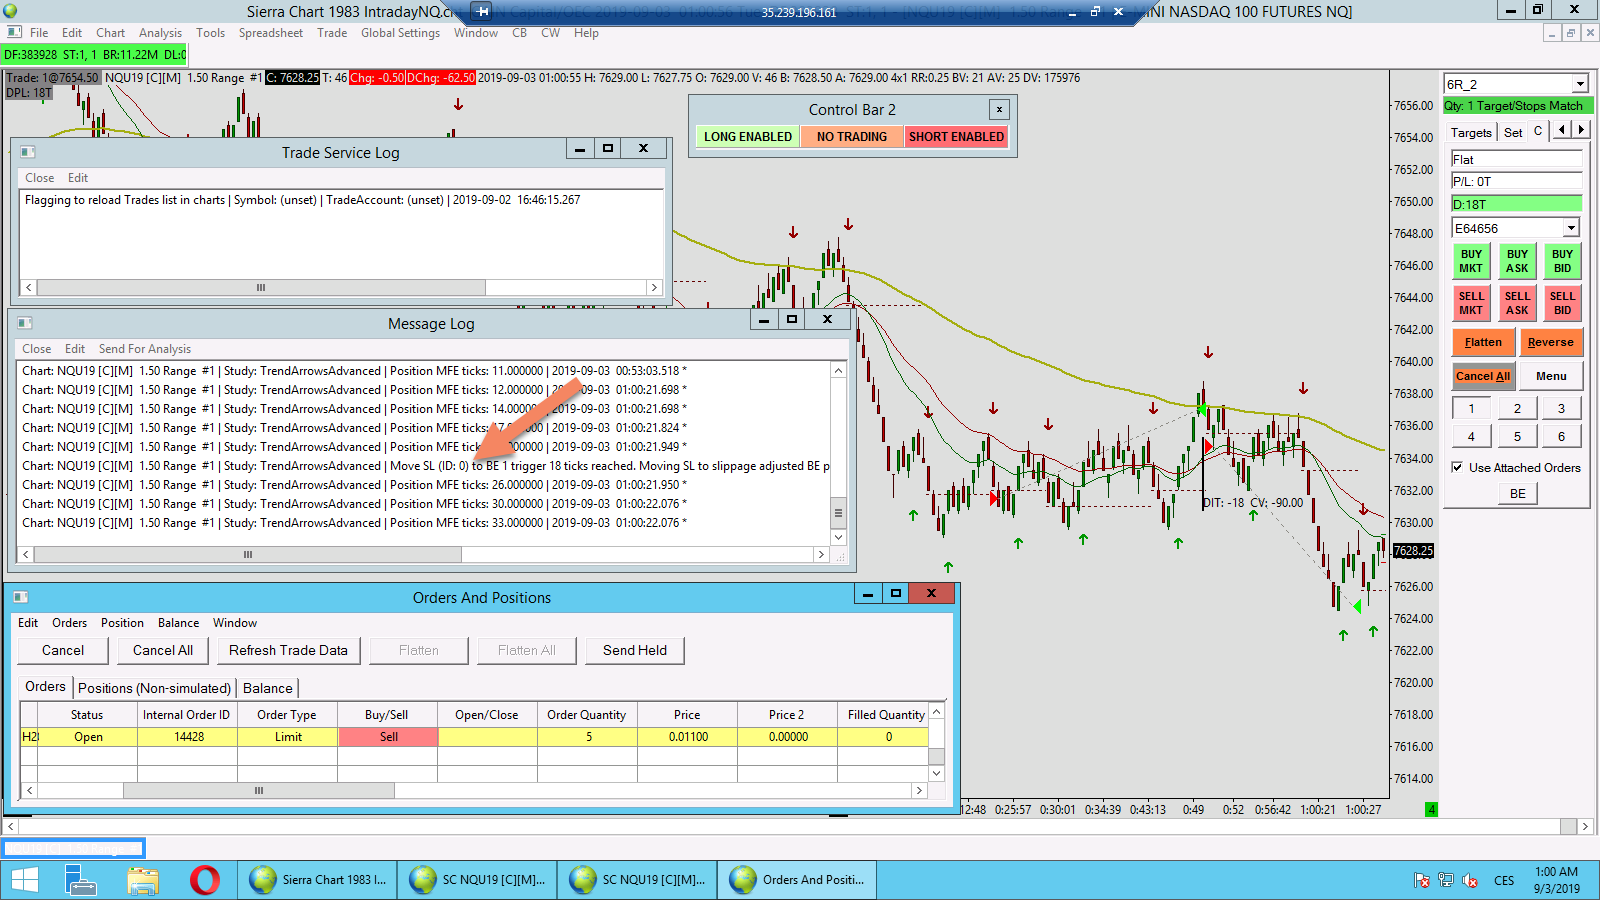Select quantity preset 3

[1561, 408]
